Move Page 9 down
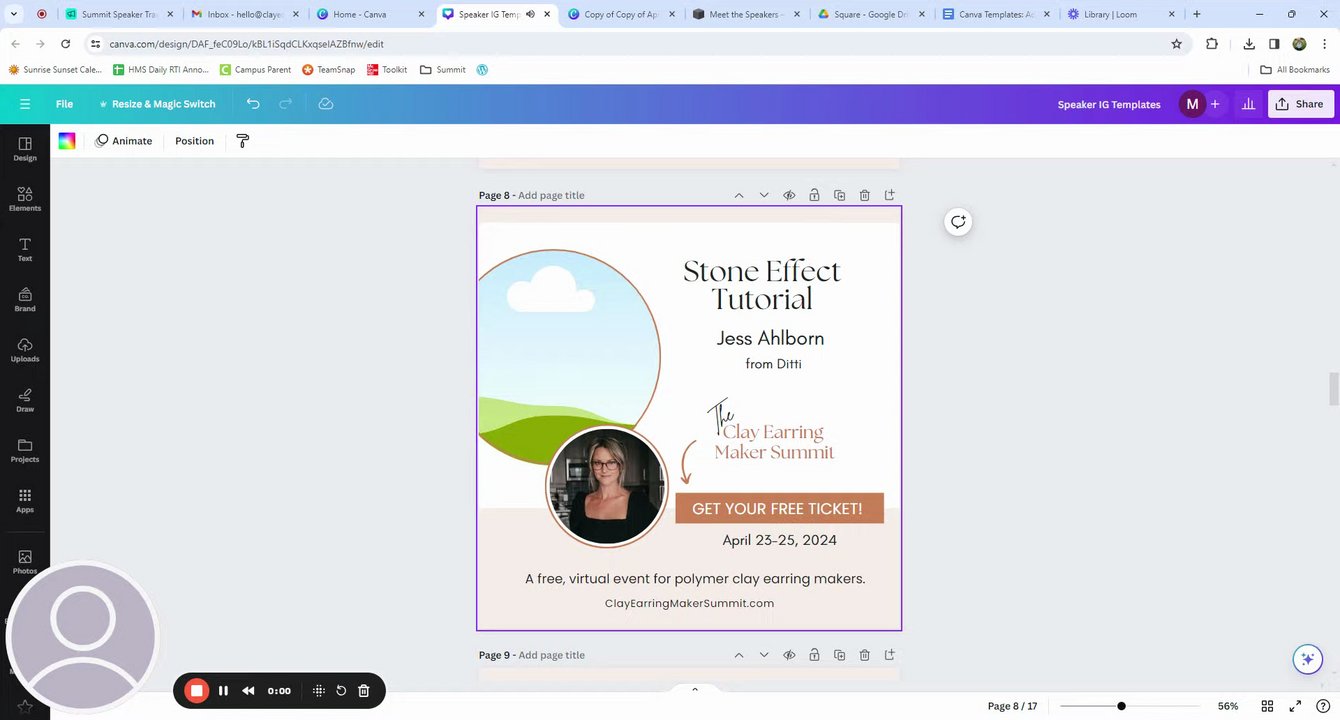 [x=764, y=655]
